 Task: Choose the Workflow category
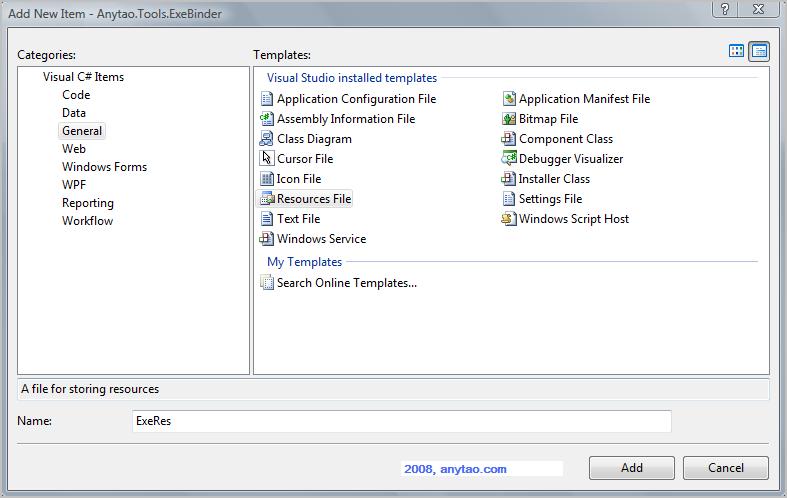click(87, 221)
